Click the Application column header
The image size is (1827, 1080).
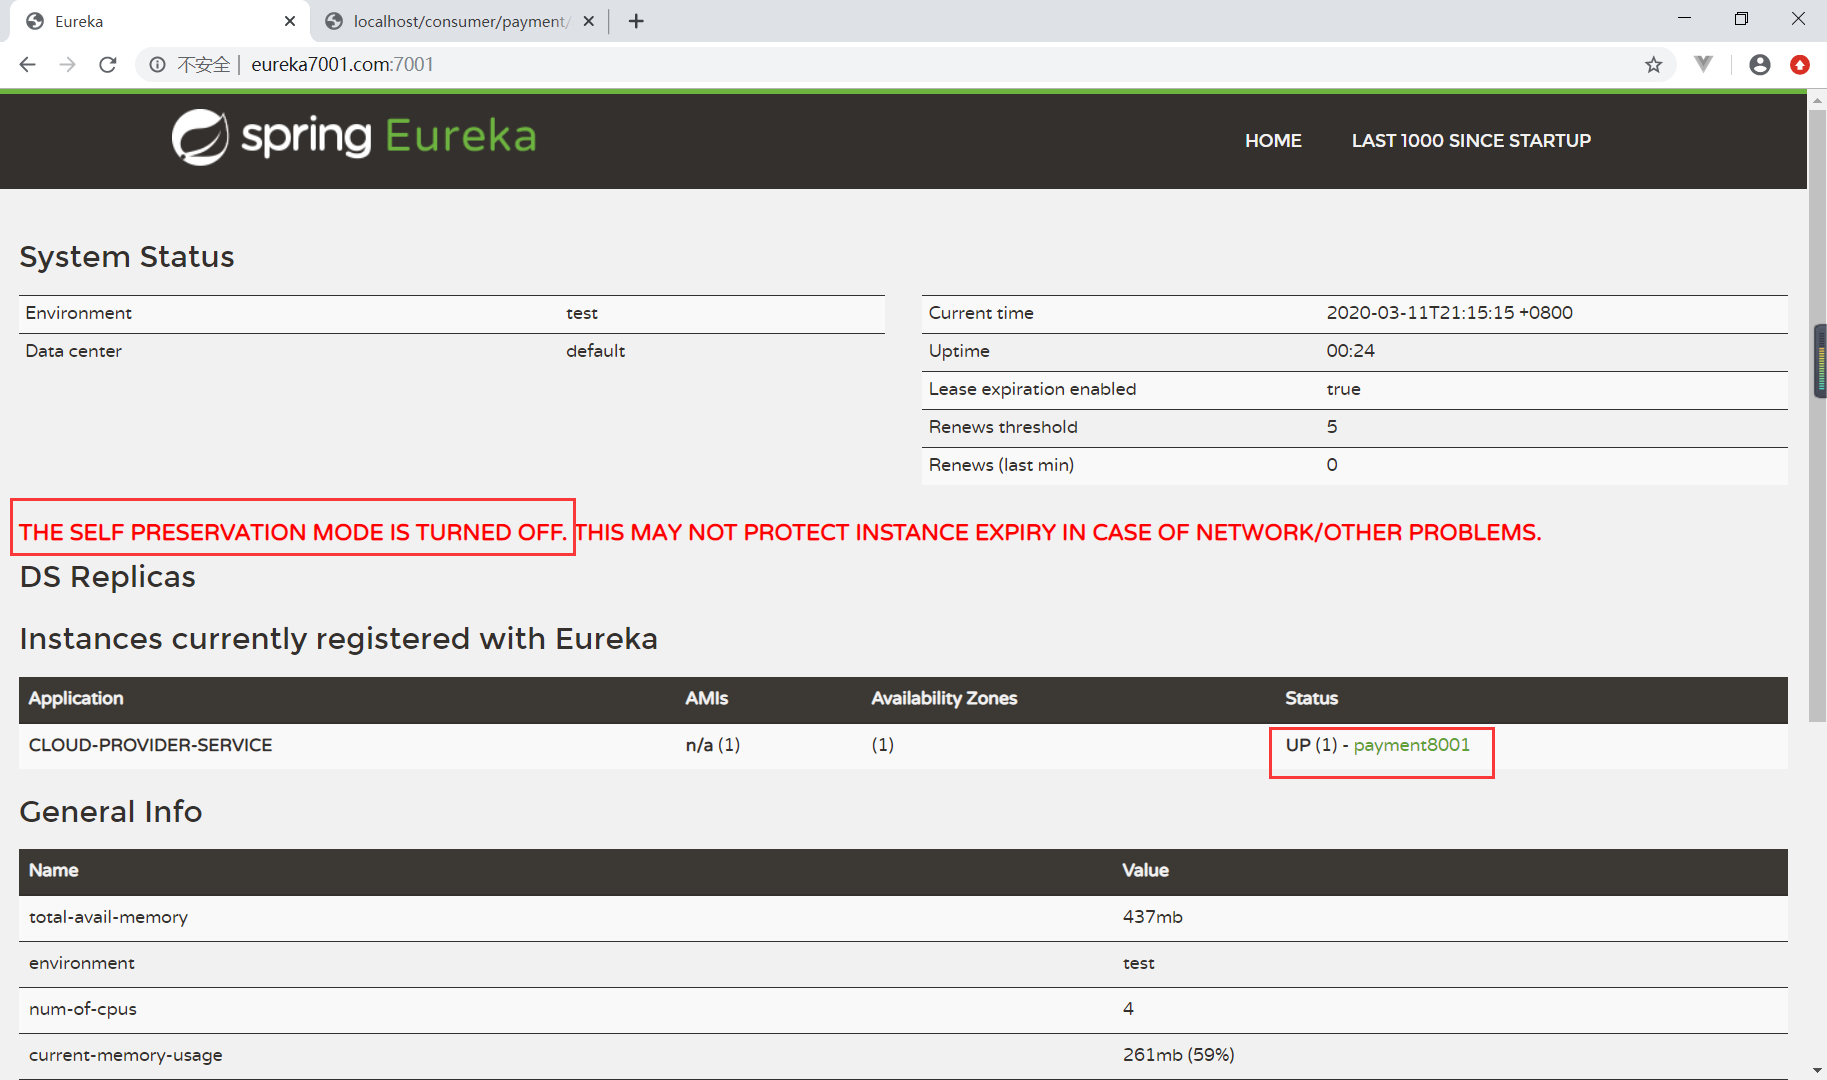pyautogui.click(x=76, y=699)
